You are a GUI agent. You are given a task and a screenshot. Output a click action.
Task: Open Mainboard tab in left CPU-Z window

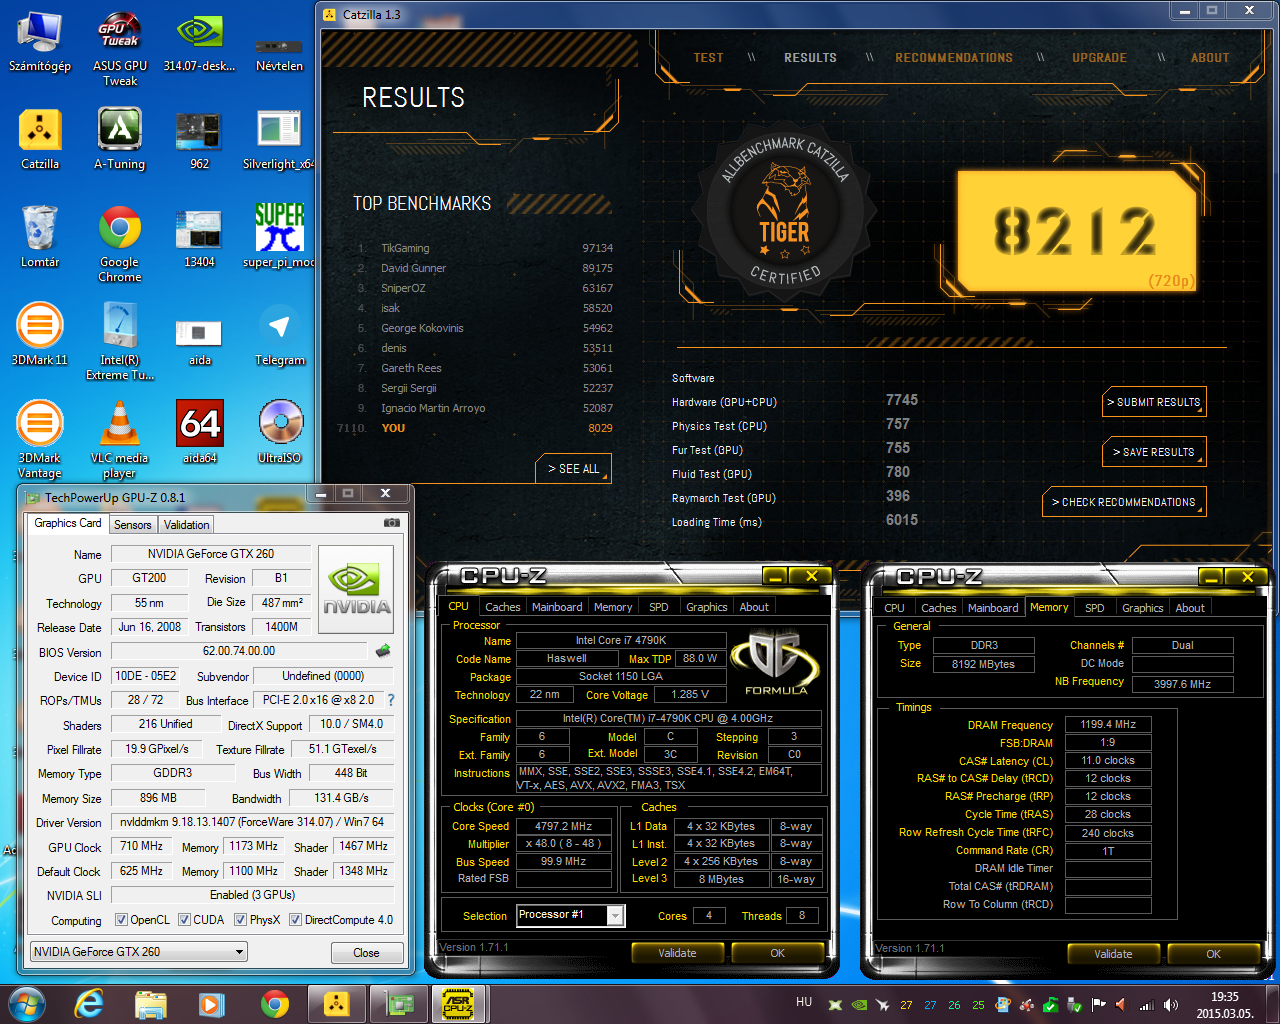coord(557,607)
